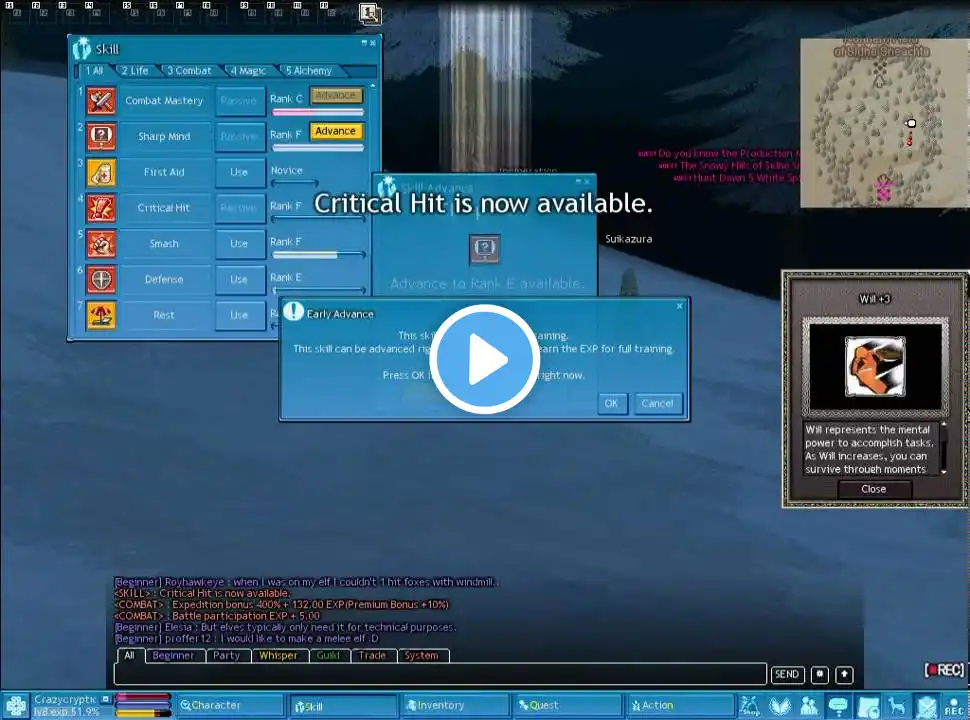Open the Shop icon in bottom bar
Image resolution: width=970 pixels, height=720 pixels.
[x=750, y=706]
